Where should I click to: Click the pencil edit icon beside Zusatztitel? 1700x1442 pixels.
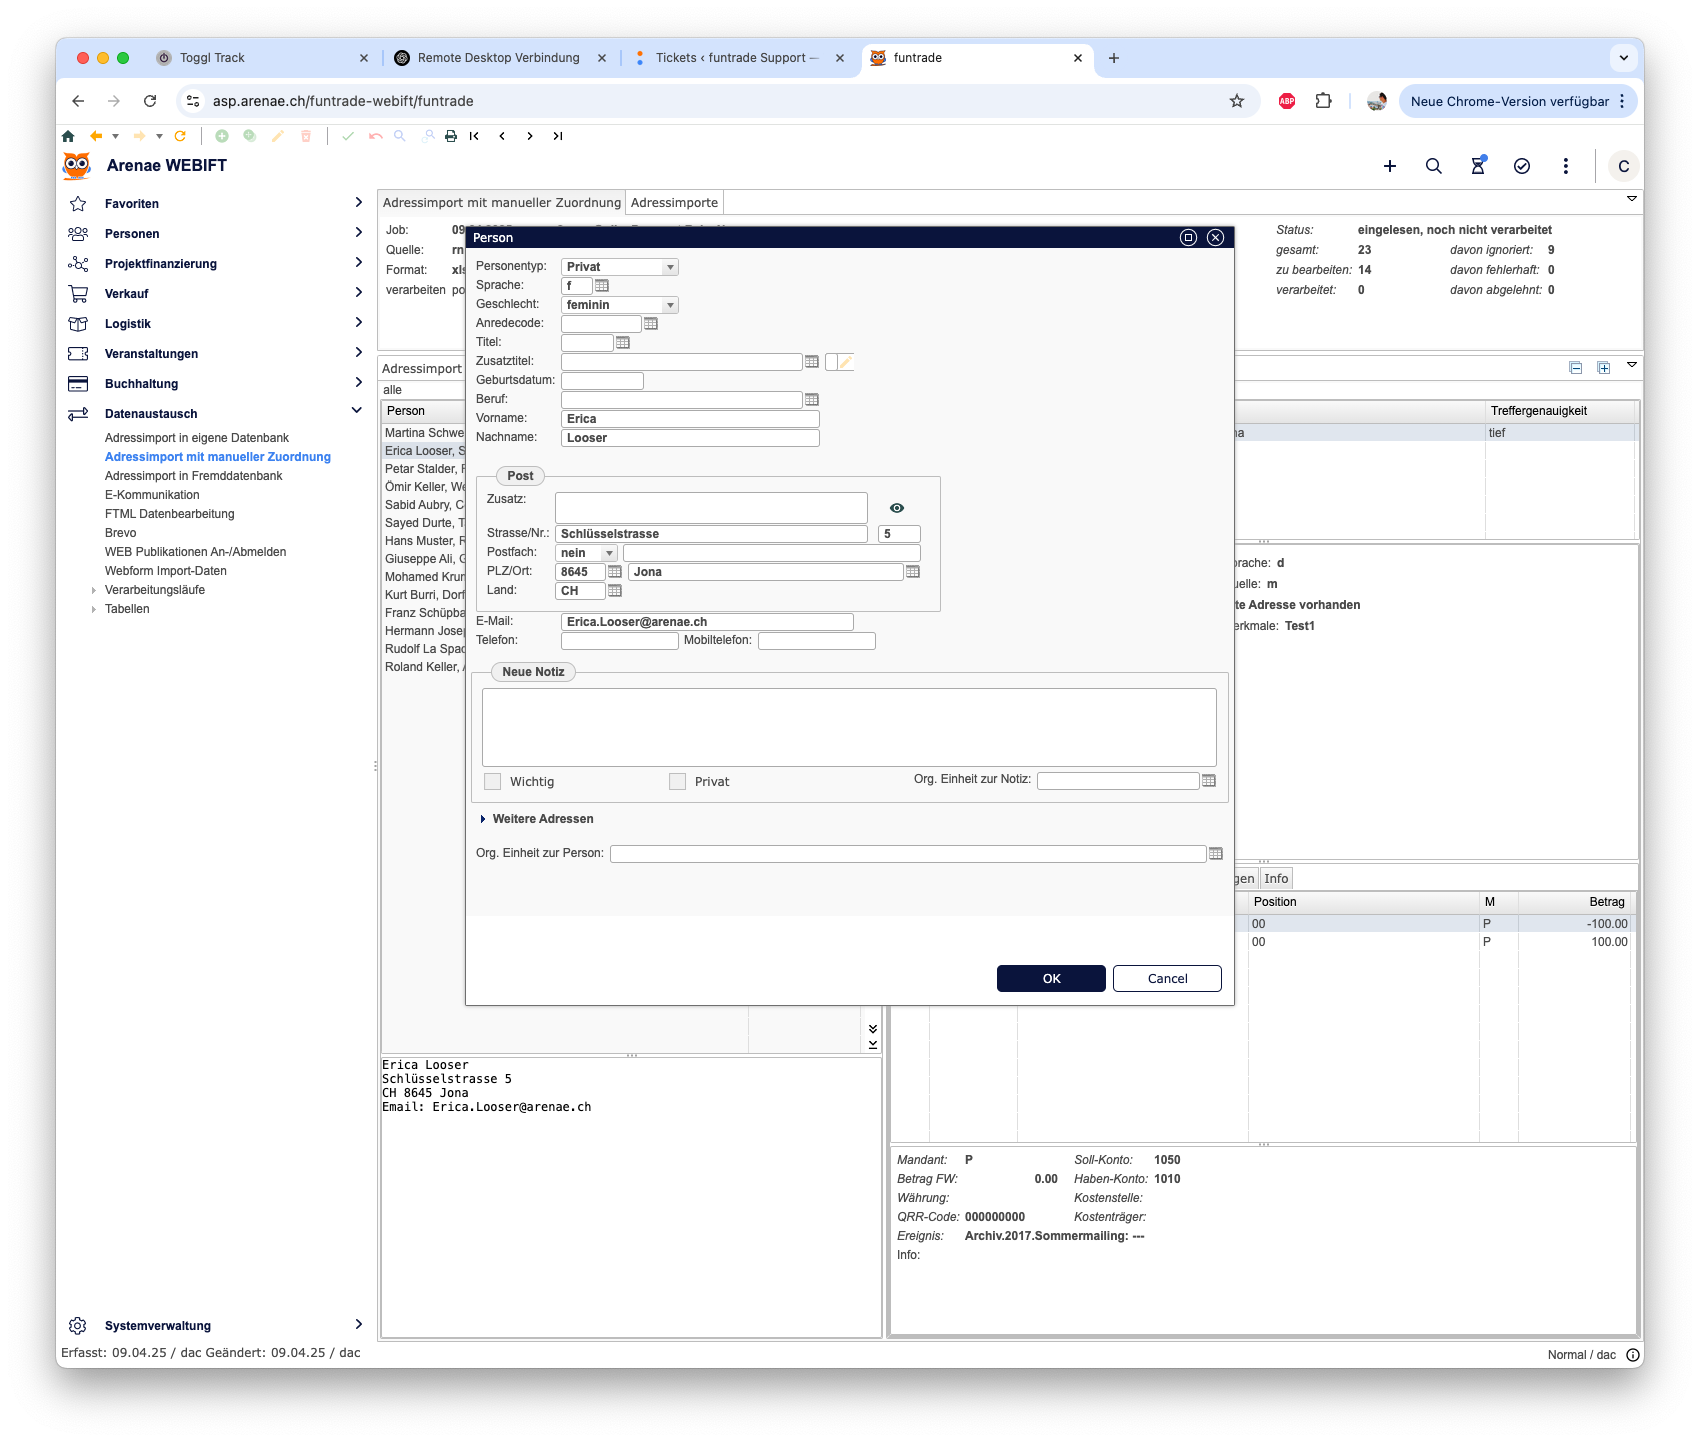[846, 362]
